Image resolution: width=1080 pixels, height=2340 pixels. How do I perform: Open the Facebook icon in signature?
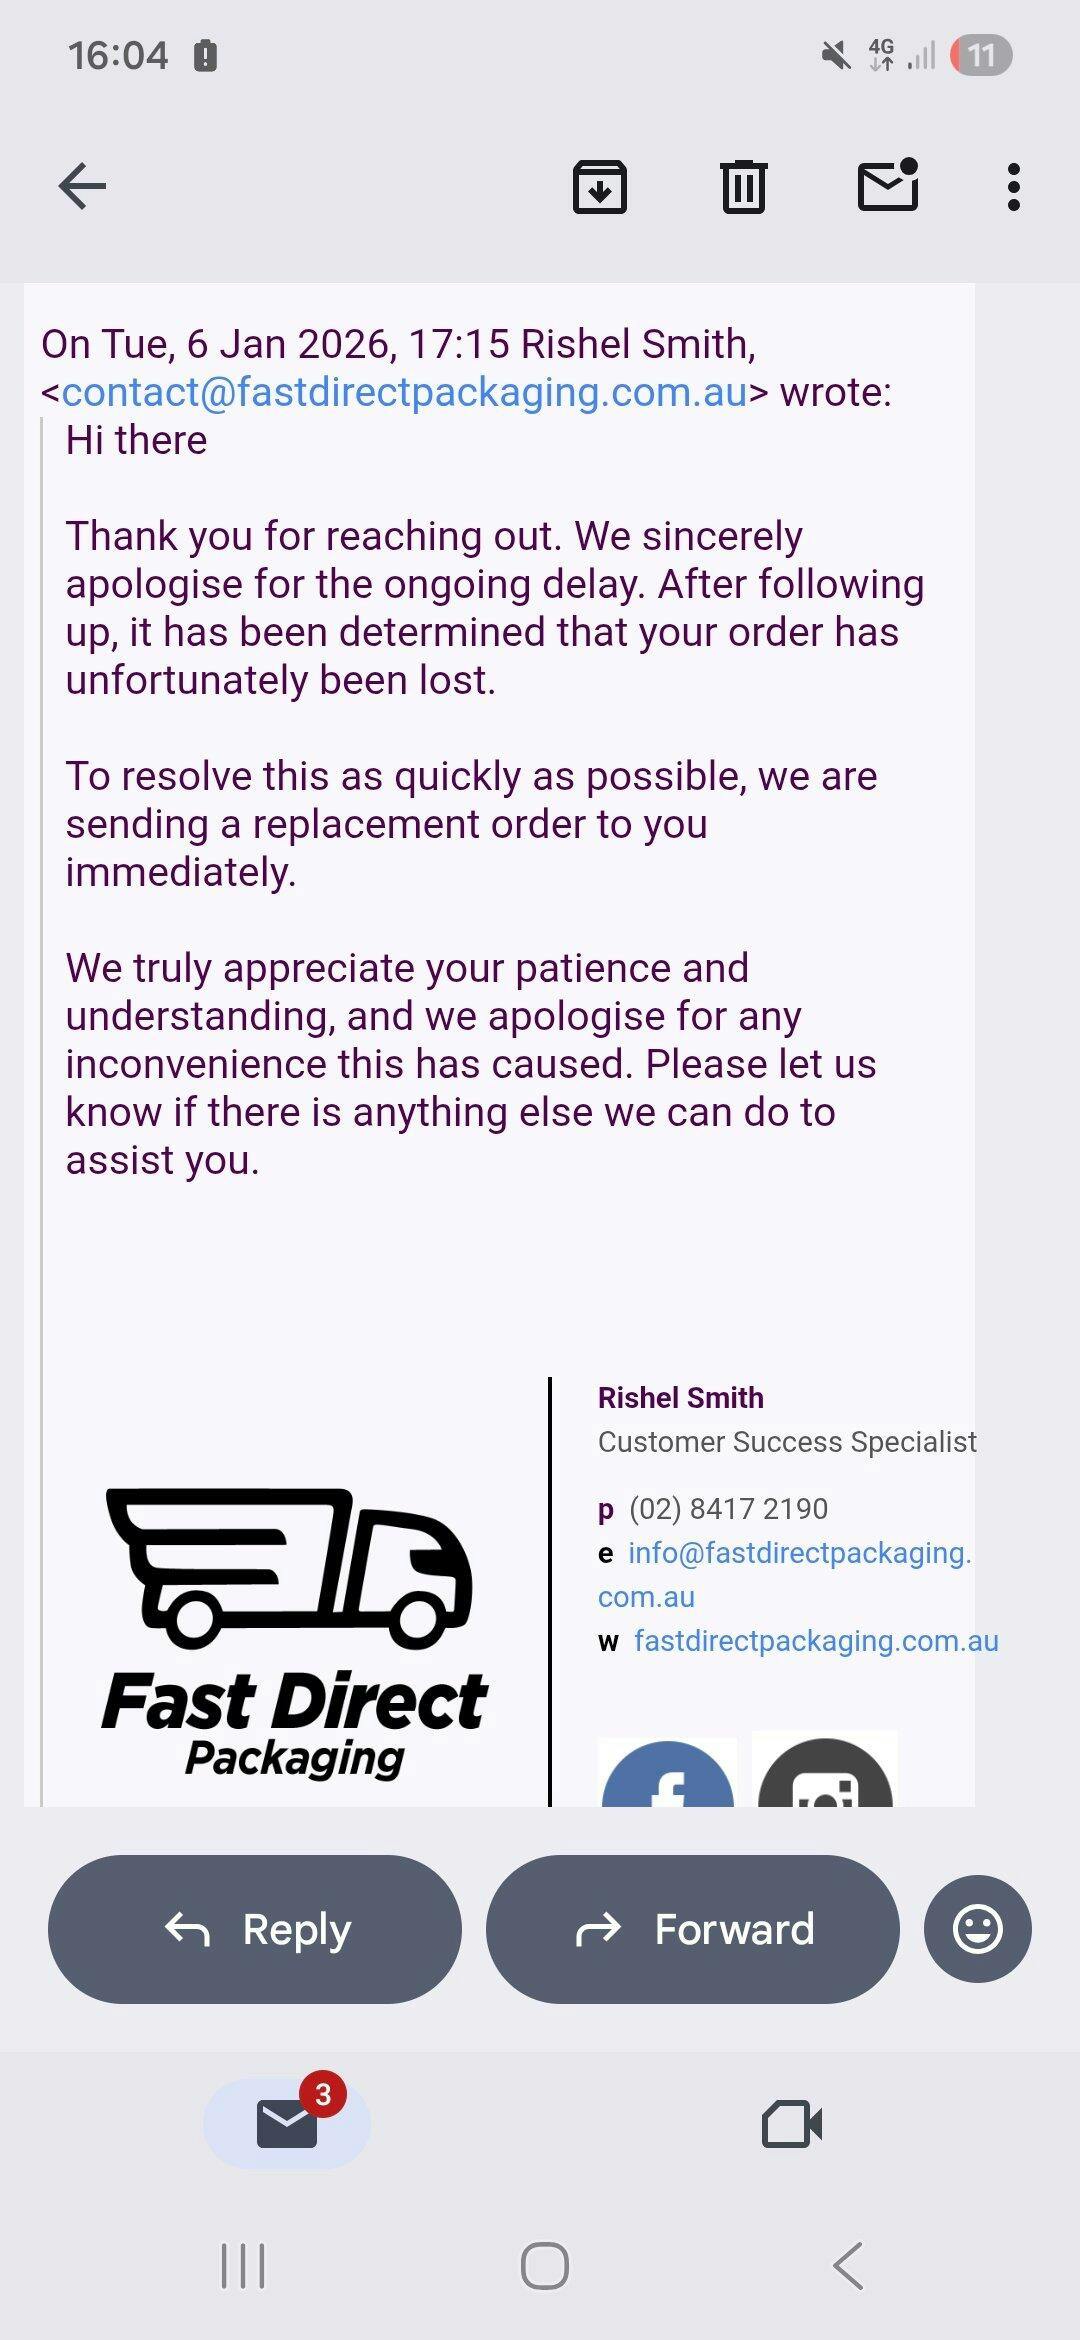coord(667,1776)
